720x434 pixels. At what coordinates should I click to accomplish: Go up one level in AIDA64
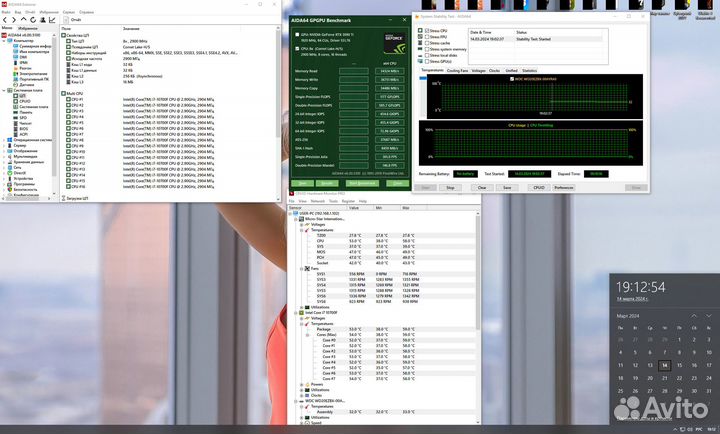pyautogui.click(x=23, y=20)
